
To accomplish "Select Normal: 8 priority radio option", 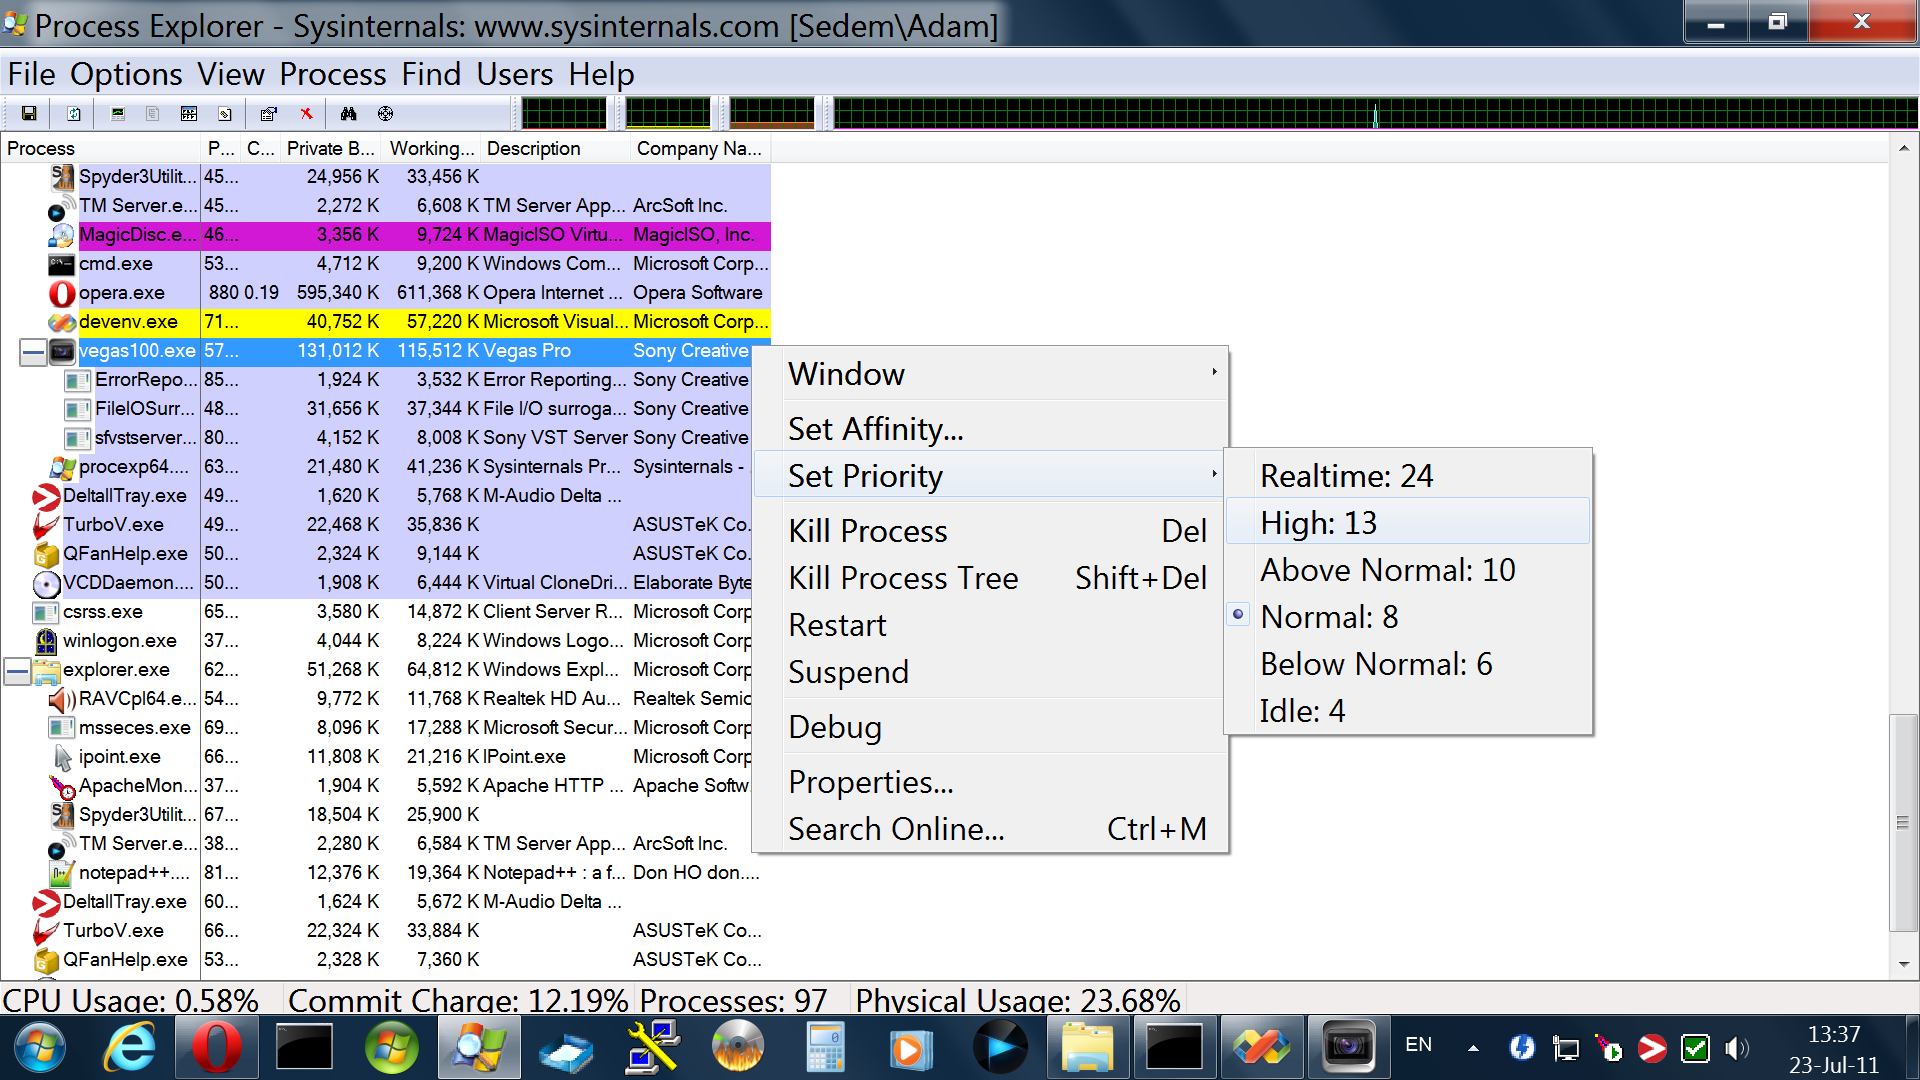I will pos(1329,617).
